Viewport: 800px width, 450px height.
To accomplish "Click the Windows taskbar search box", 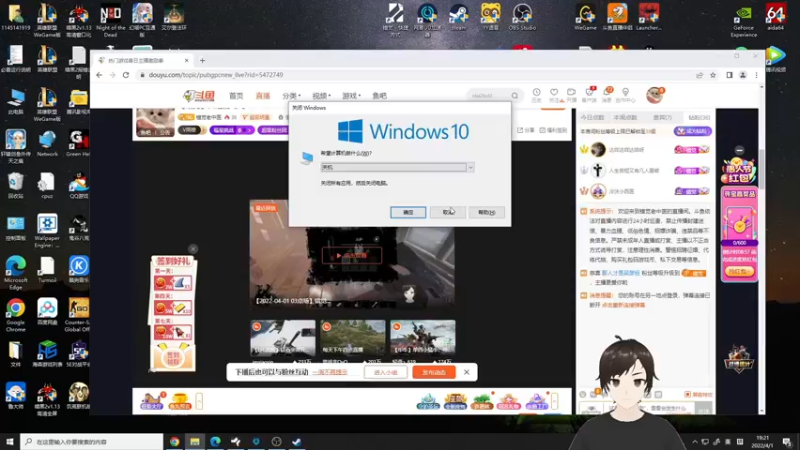I will 92,442.
